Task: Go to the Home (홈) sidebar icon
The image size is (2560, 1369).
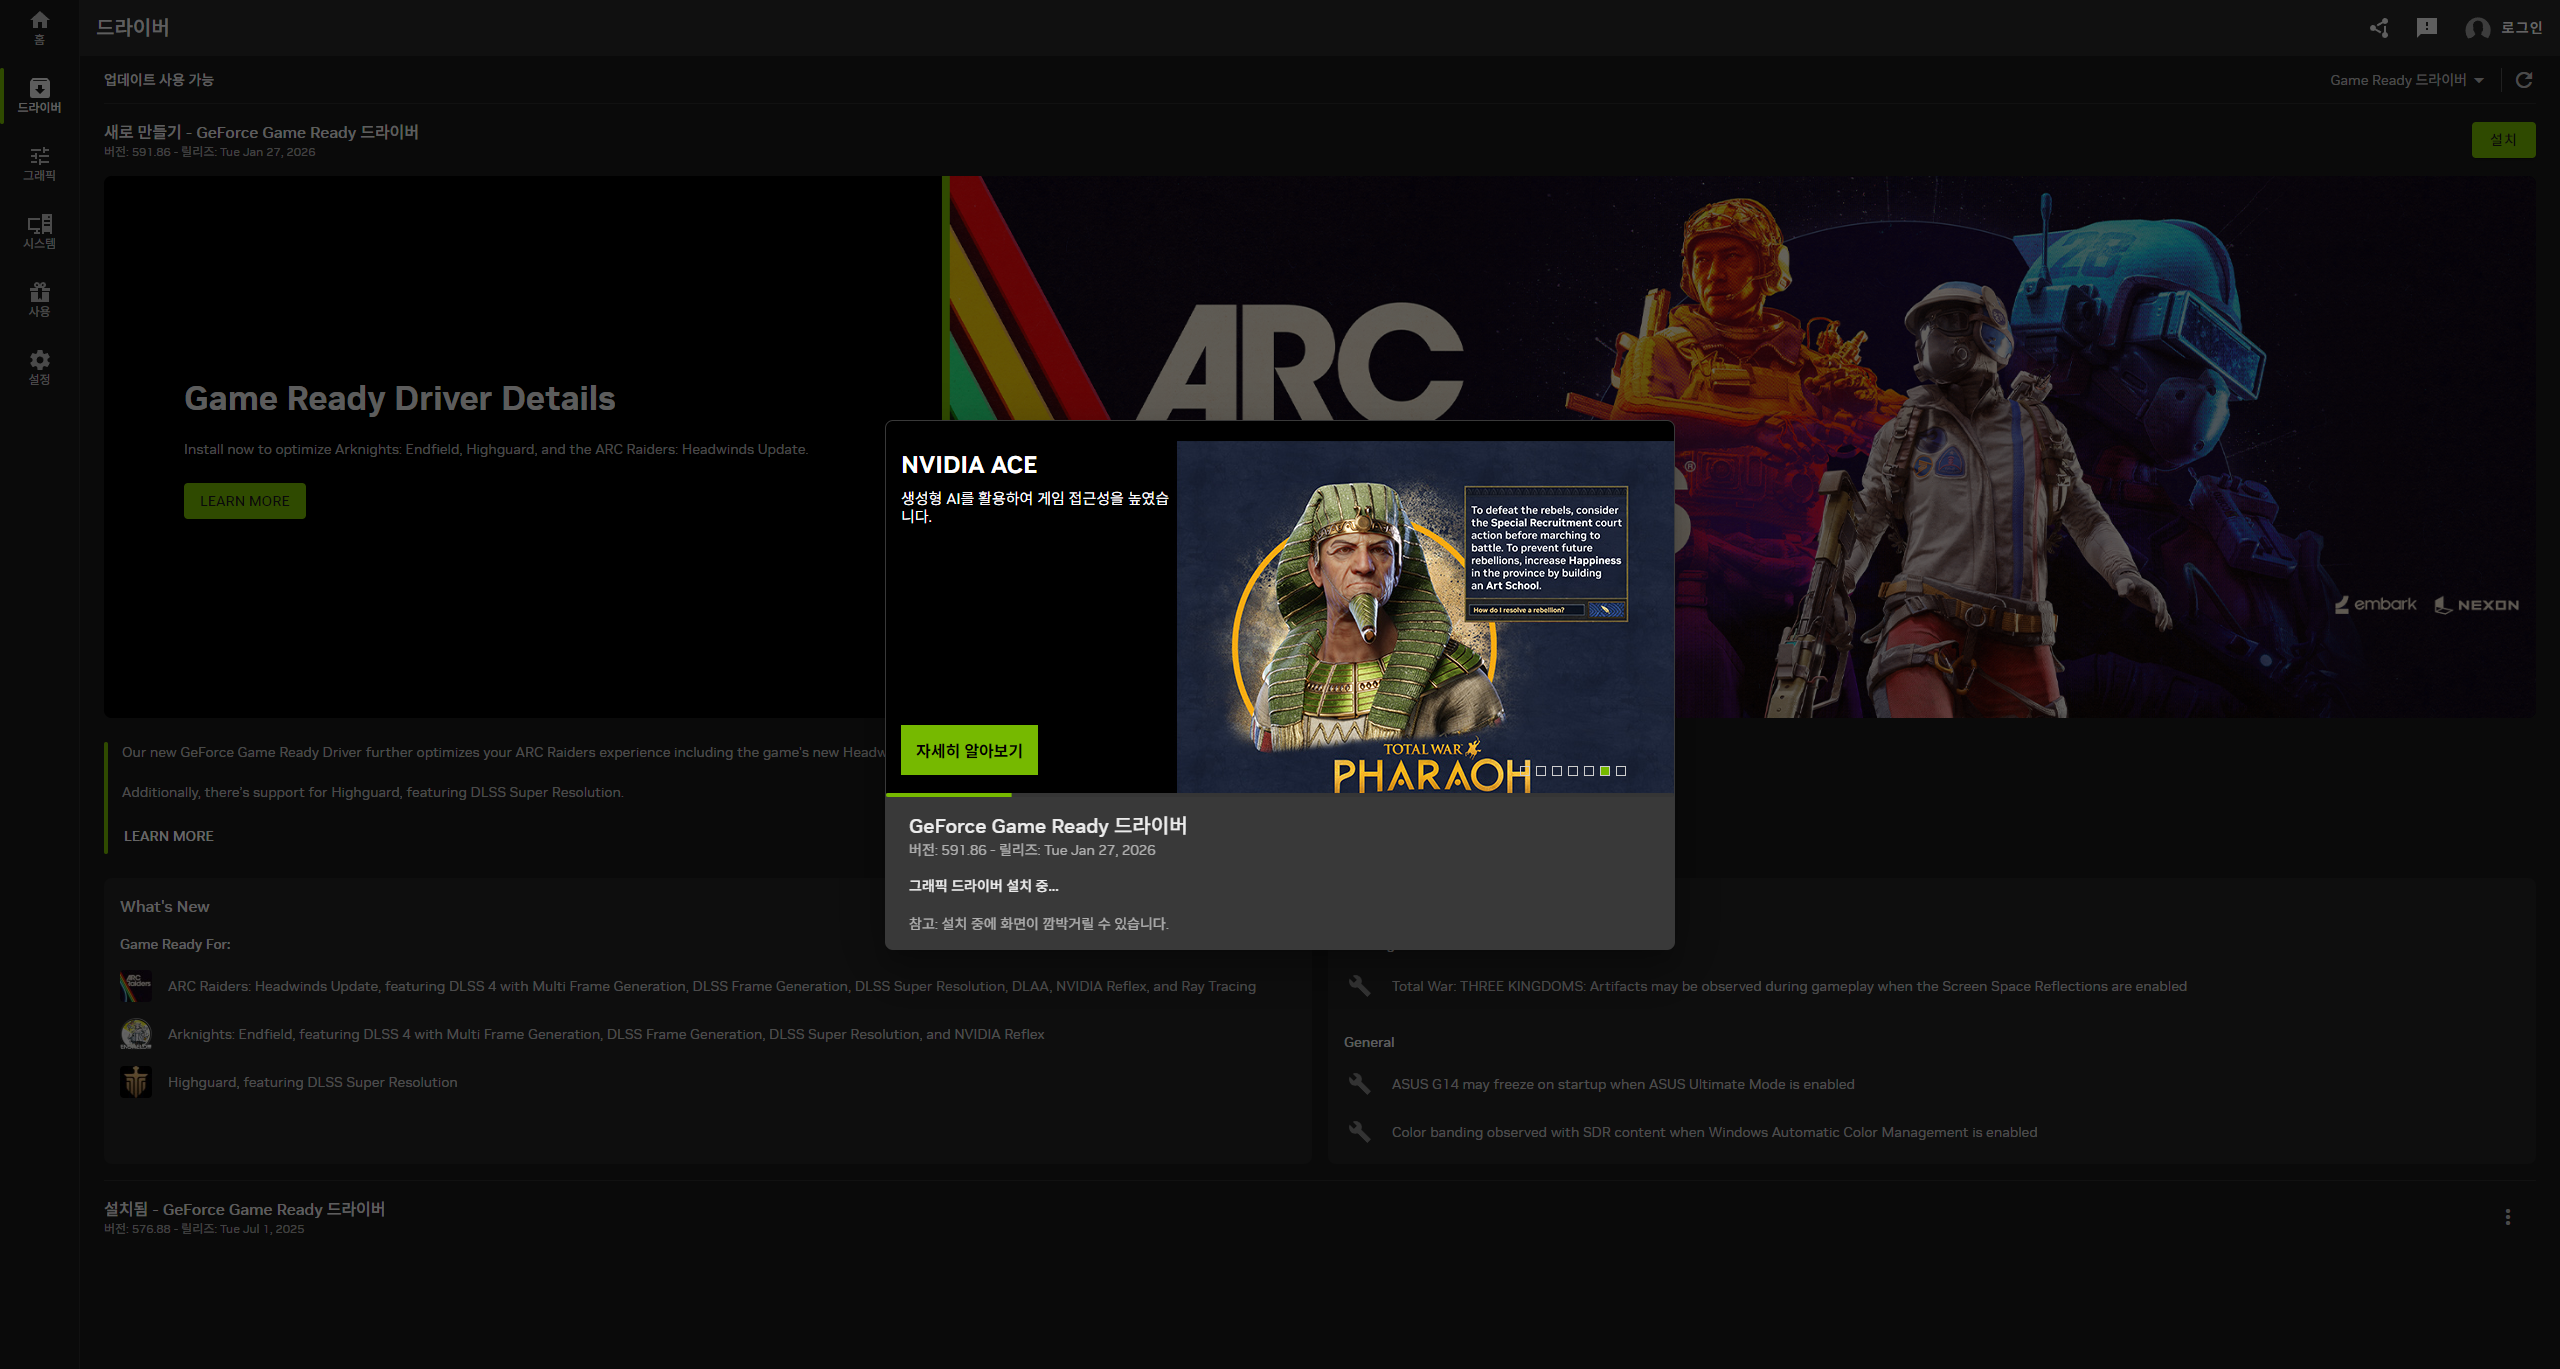Action: pos(39,27)
